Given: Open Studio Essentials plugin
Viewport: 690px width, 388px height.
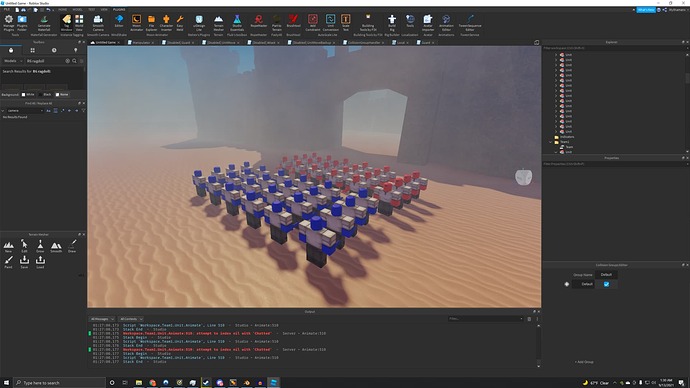Looking at the screenshot, I should 237,22.
